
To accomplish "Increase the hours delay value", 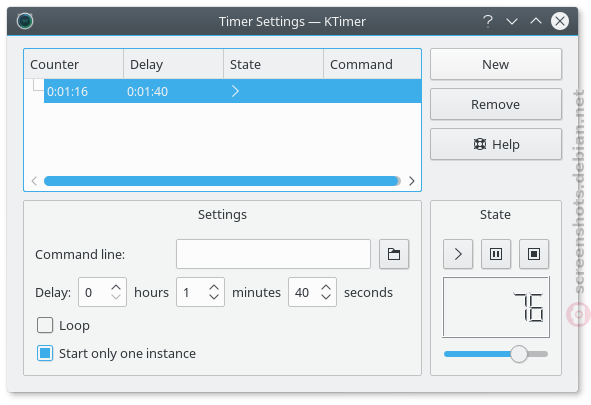I will 116,288.
